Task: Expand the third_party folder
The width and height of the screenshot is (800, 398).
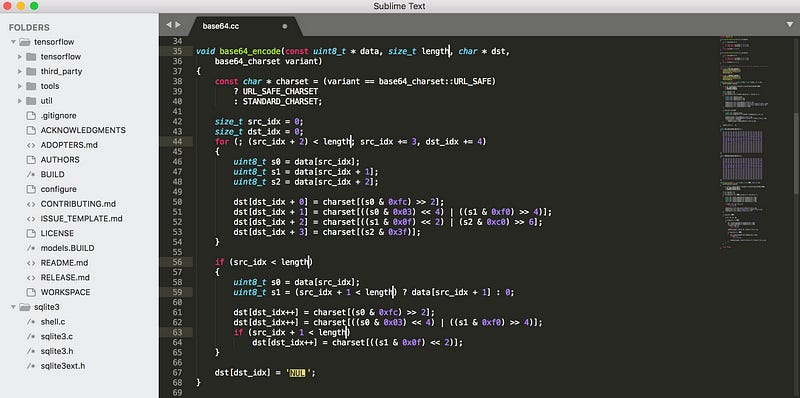Action: (20, 71)
